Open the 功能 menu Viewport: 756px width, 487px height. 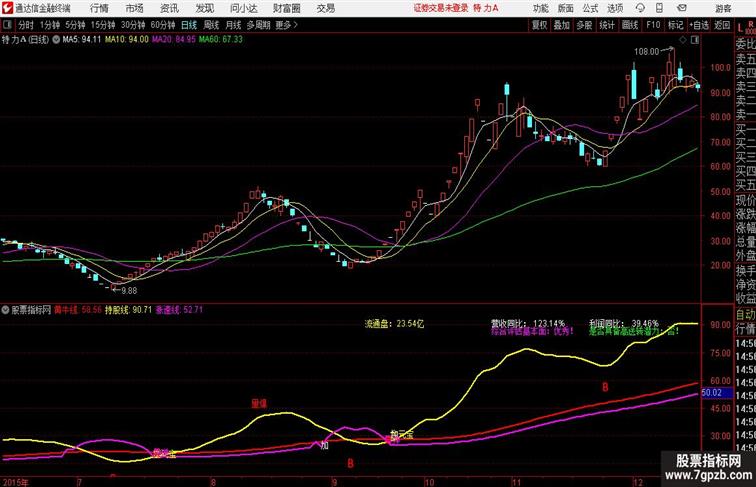pyautogui.click(x=540, y=8)
